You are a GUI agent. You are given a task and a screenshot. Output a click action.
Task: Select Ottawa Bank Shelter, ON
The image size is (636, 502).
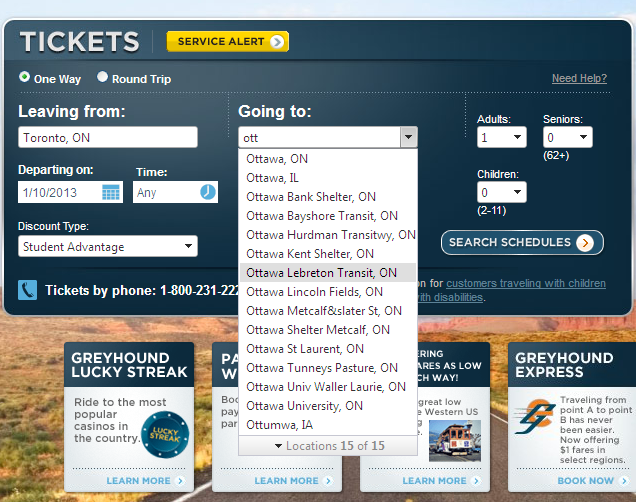coord(328,197)
